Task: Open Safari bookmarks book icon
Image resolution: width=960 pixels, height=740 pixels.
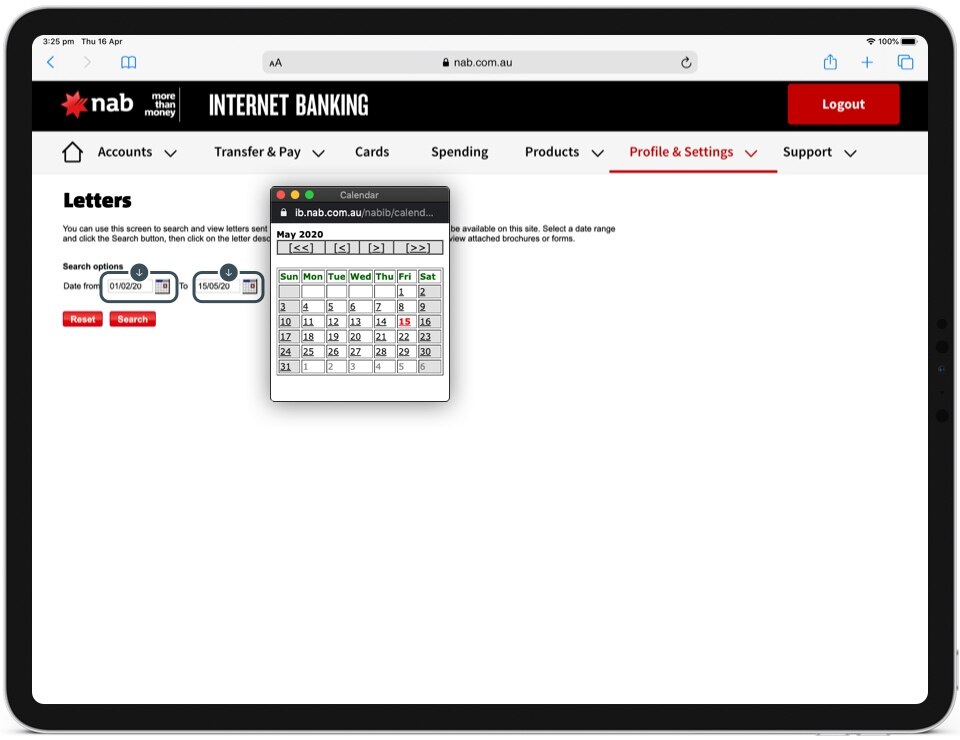Action: (x=129, y=62)
